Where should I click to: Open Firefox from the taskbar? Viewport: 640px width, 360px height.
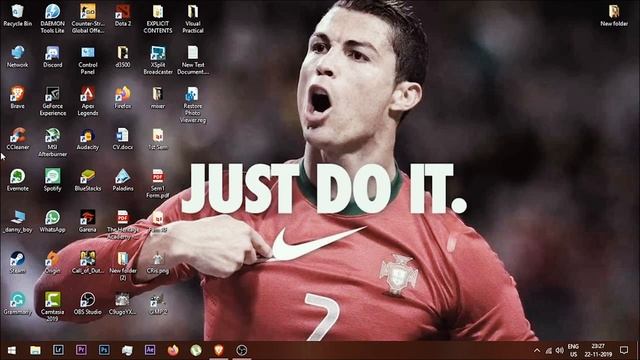click(x=173, y=351)
